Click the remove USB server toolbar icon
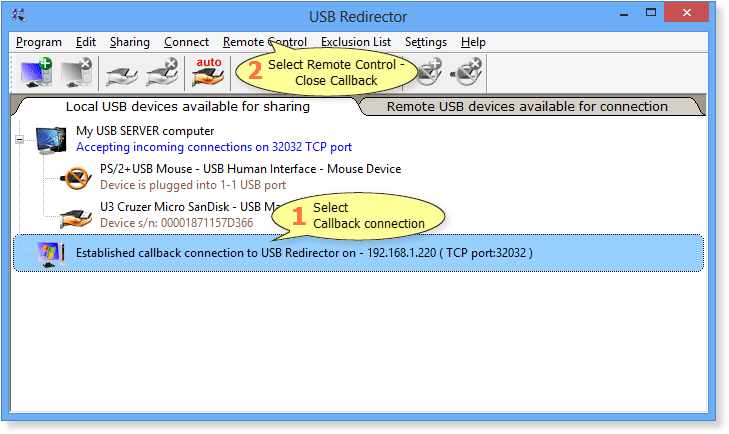 [x=77, y=73]
